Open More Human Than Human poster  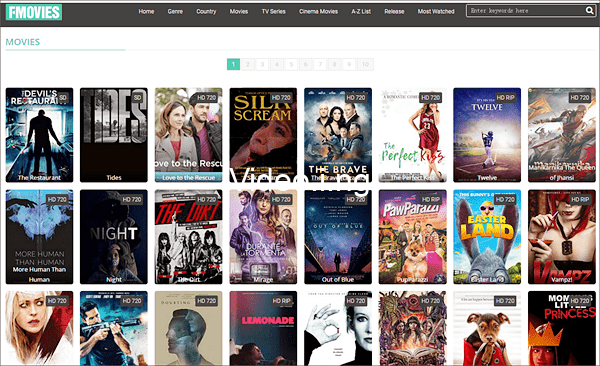(x=39, y=237)
